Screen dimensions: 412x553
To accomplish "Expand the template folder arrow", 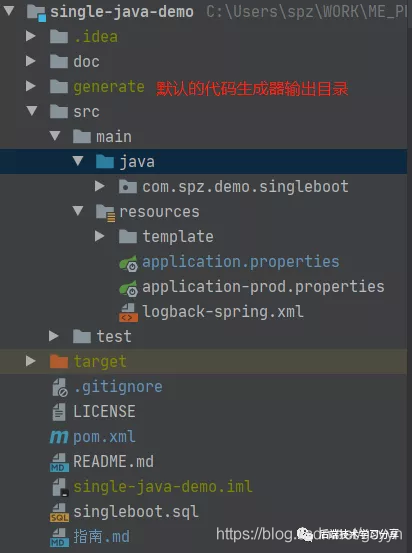I will (x=100, y=236).
